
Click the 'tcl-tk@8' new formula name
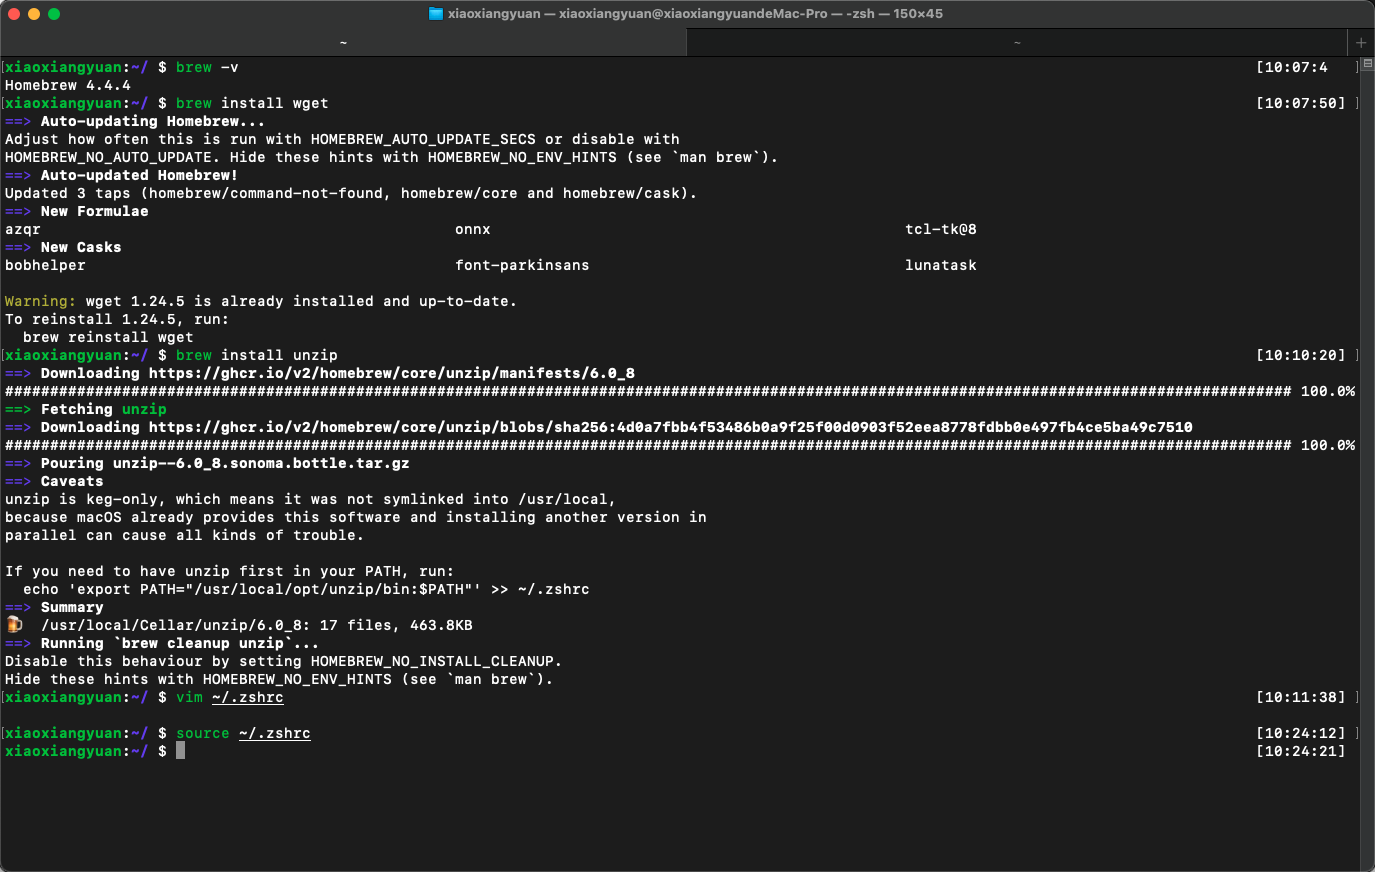click(x=941, y=229)
